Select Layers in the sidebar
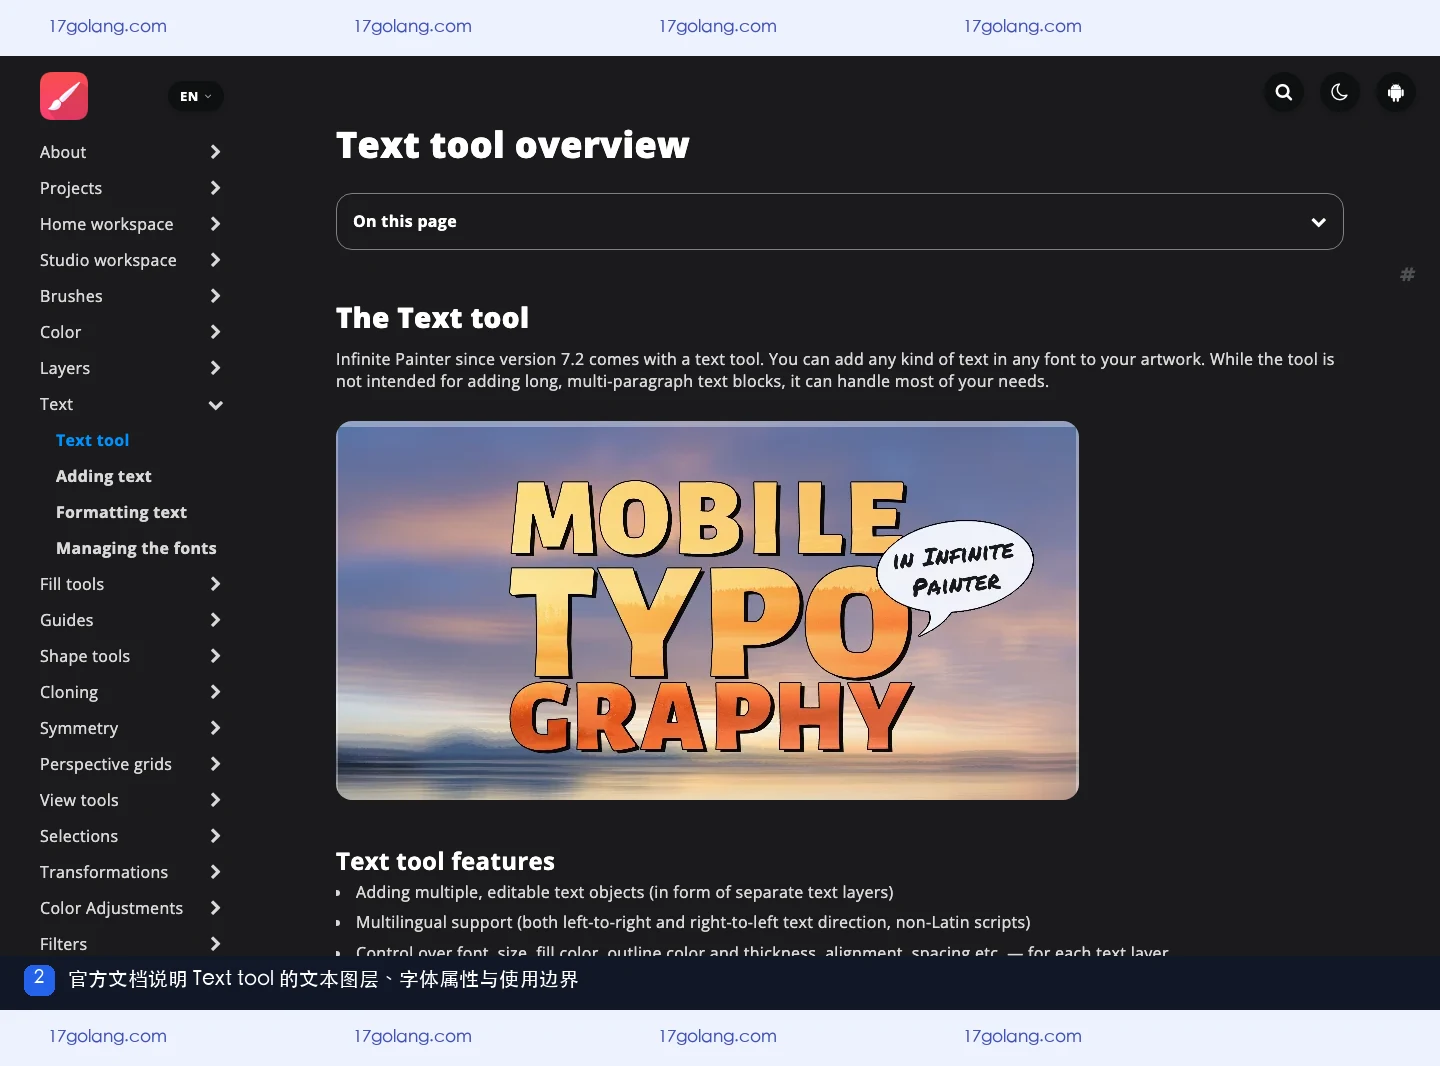 tap(65, 368)
